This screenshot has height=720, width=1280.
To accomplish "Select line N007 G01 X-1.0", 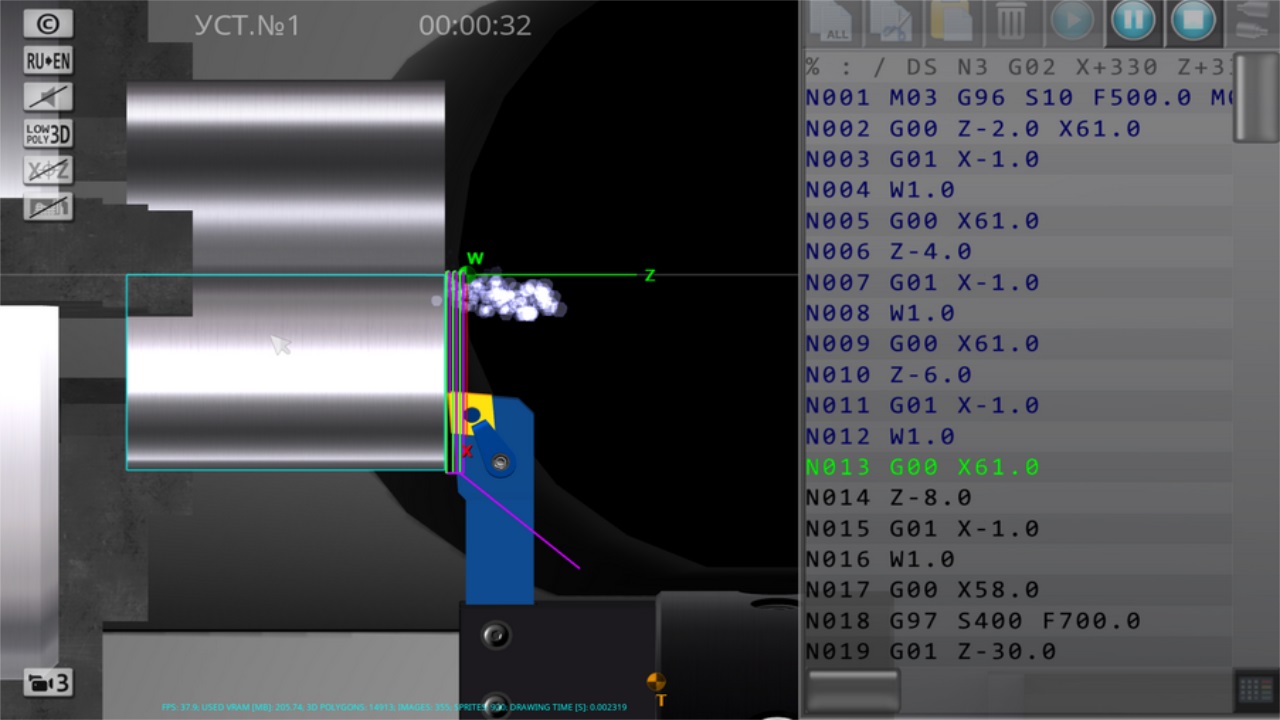I will tap(1018, 283).
